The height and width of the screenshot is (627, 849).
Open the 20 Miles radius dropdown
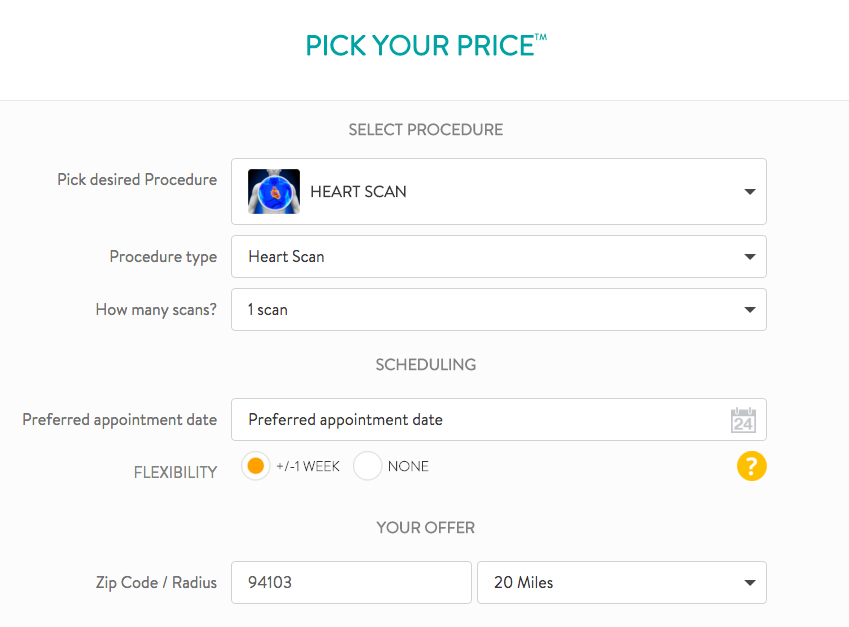click(621, 583)
